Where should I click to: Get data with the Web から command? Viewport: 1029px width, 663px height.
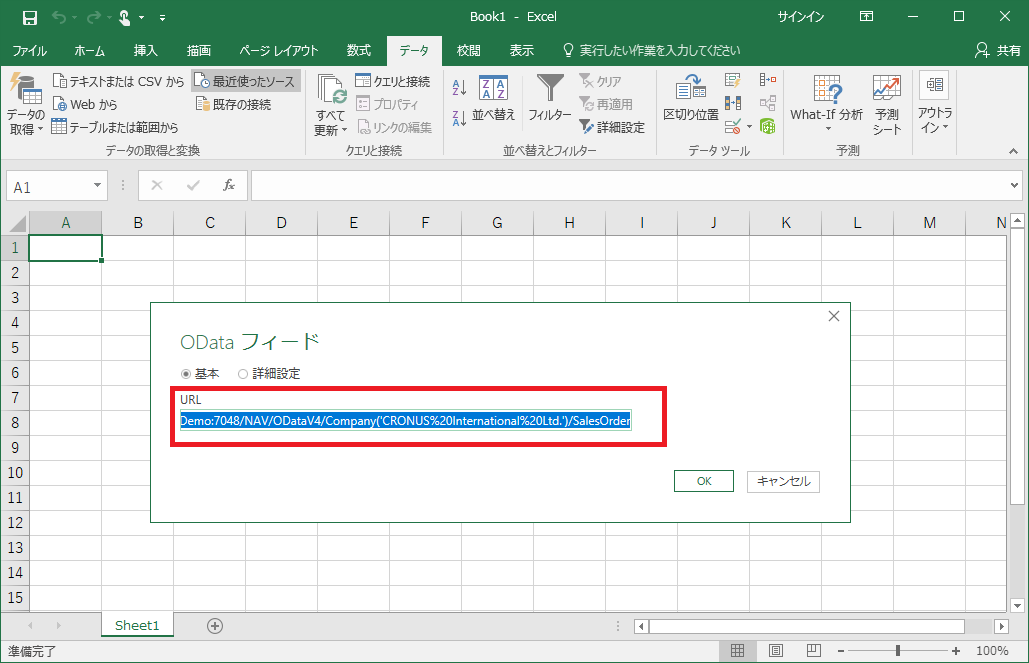(85, 104)
